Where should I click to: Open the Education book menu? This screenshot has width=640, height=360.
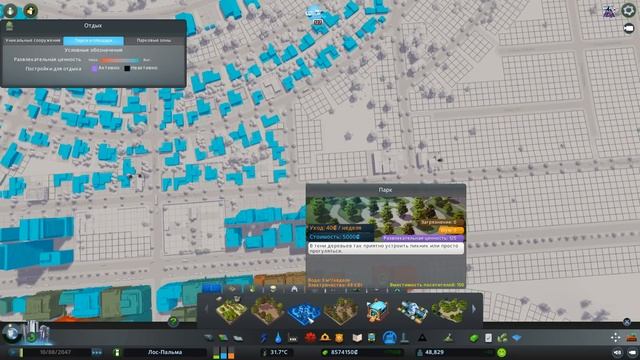(x=357, y=338)
